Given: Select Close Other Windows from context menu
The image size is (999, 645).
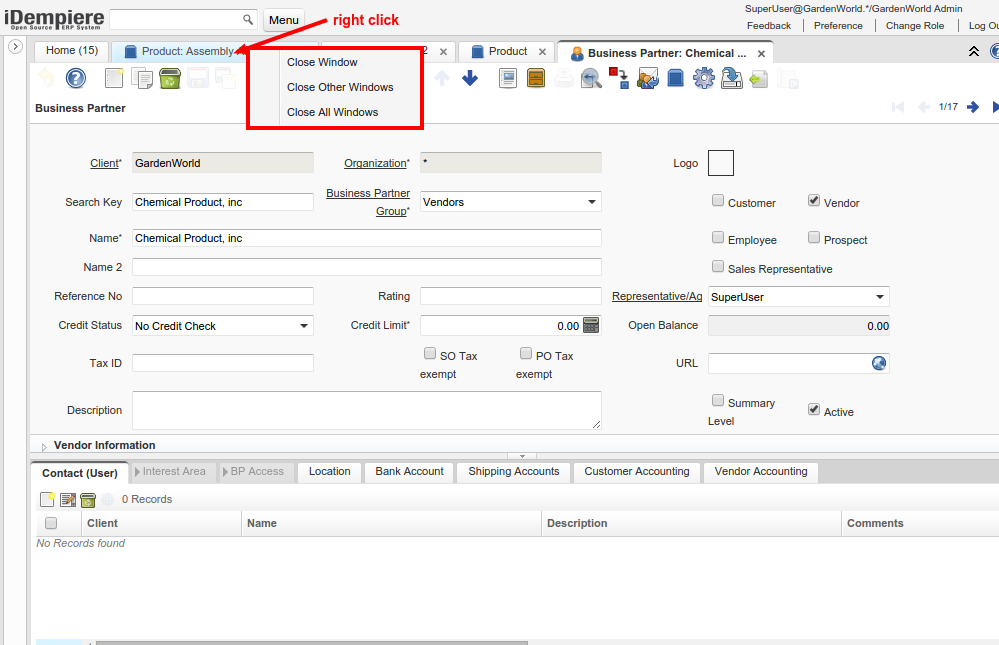Looking at the screenshot, I should 340,87.
